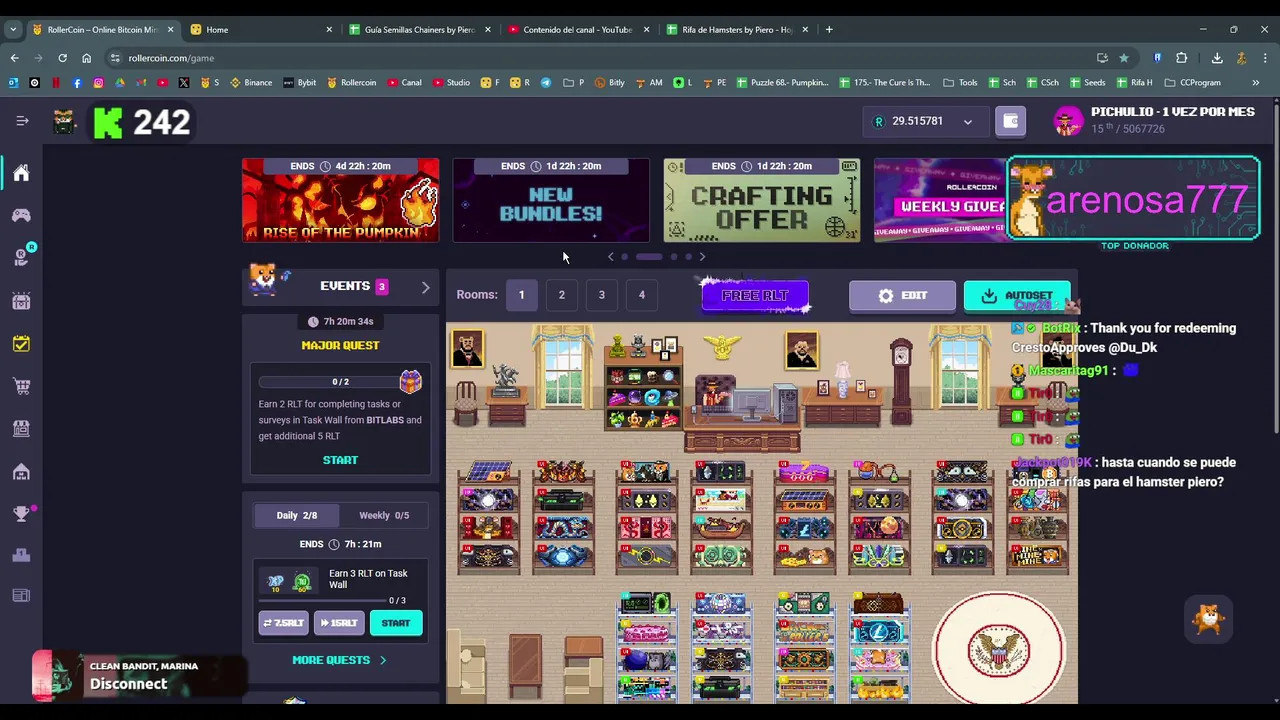Expand the RLT balance currency dropdown
Screen dimensions: 1280x720
pos(967,122)
